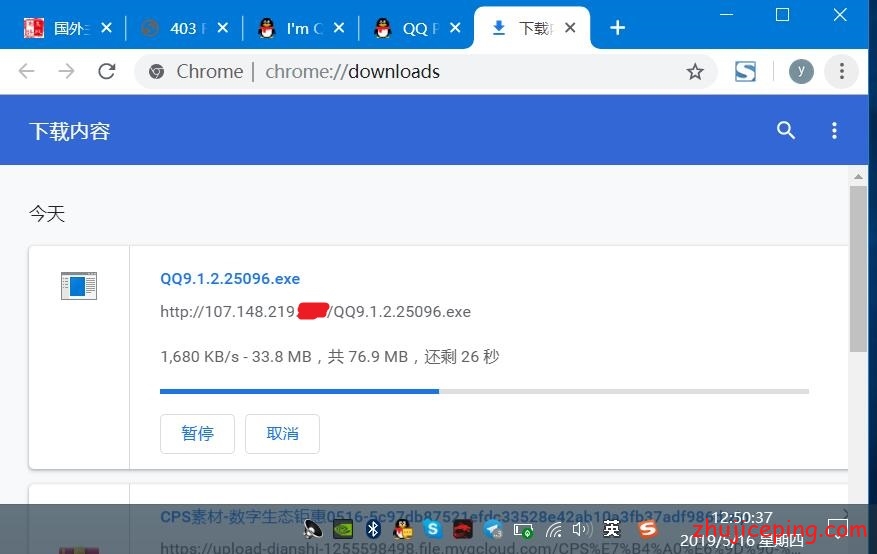Open the Telegram tray icon
Image resolution: width=877 pixels, height=554 pixels.
tap(493, 529)
